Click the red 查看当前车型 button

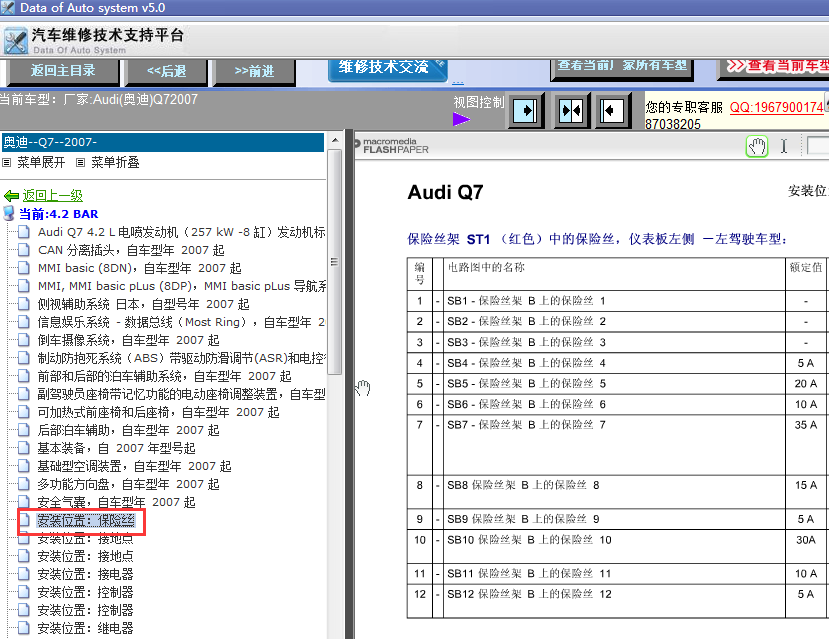[774, 69]
